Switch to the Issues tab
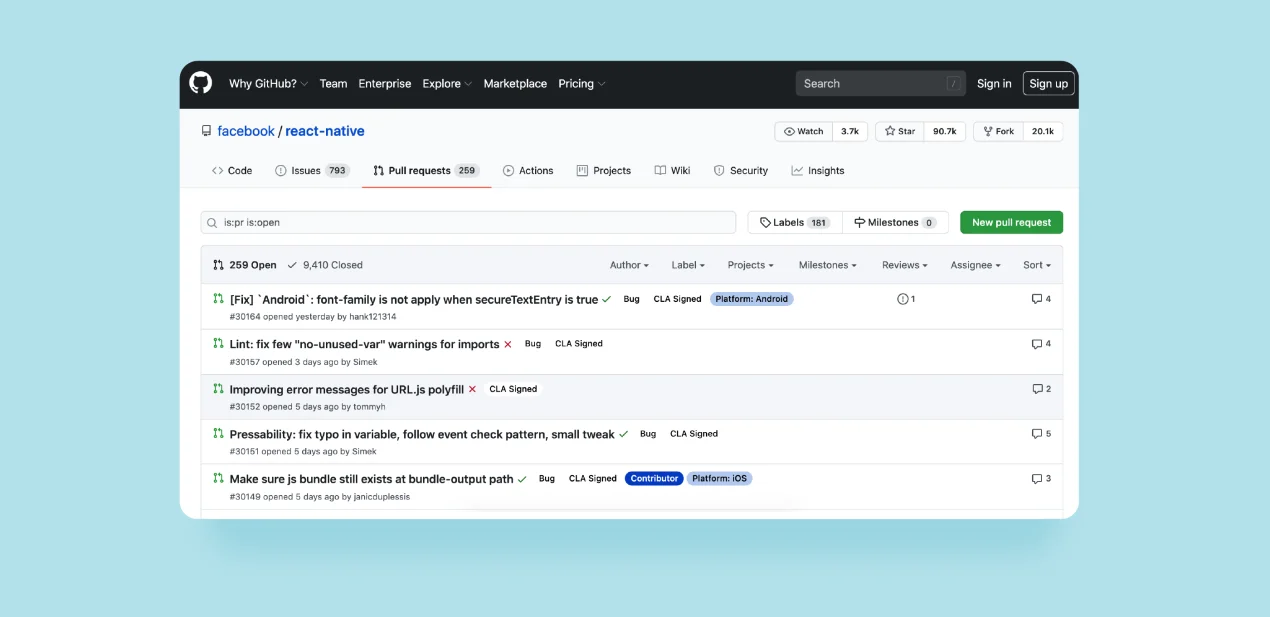The width and height of the screenshot is (1270, 617). click(x=311, y=171)
